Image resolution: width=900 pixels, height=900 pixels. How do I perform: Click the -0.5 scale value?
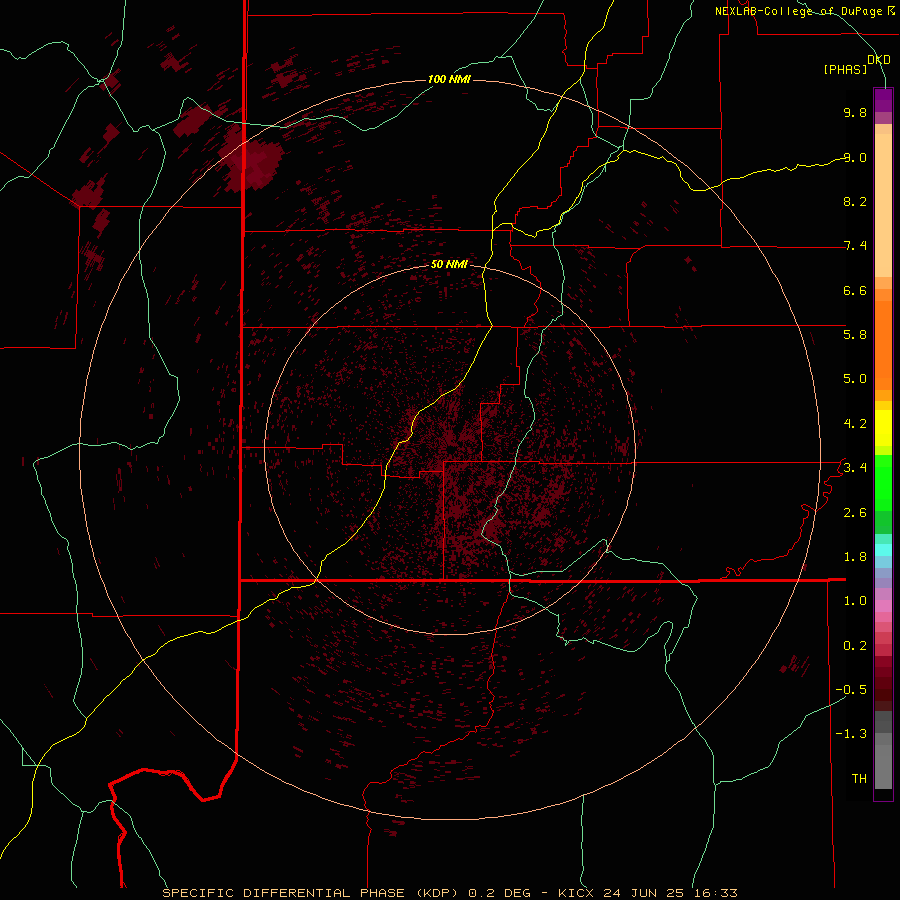pos(851,690)
